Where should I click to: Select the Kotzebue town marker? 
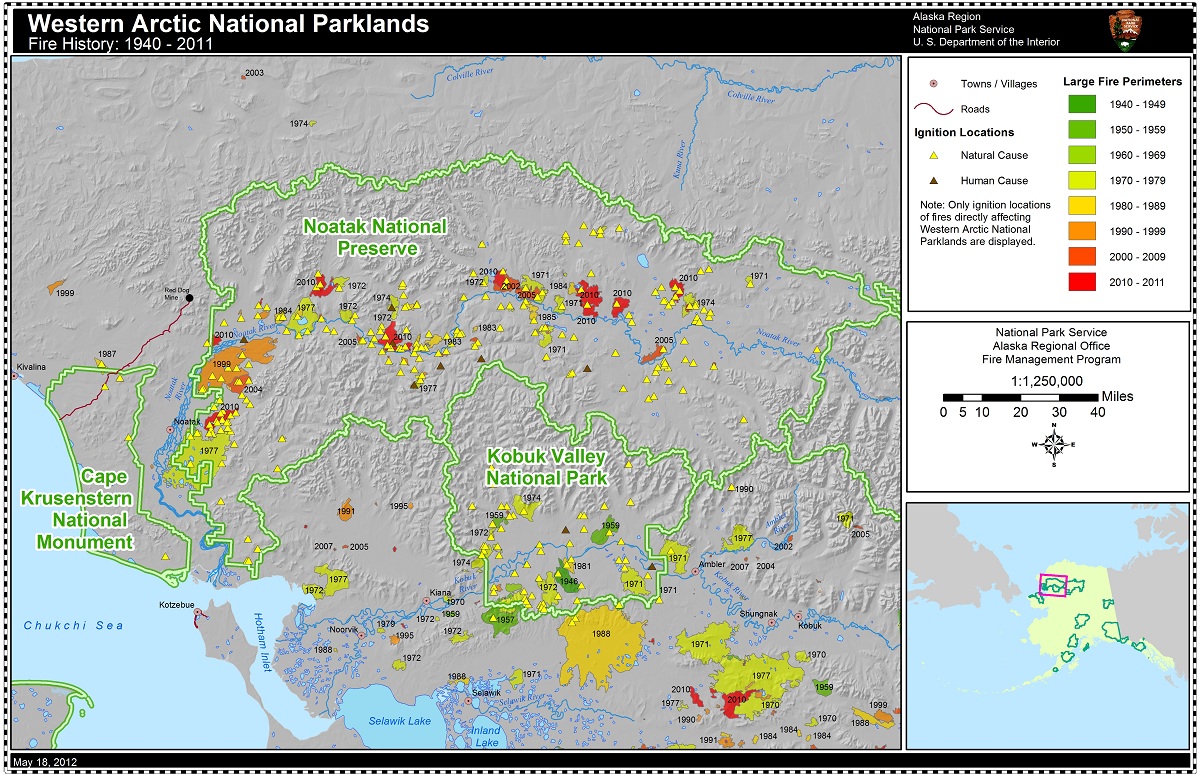point(198,612)
